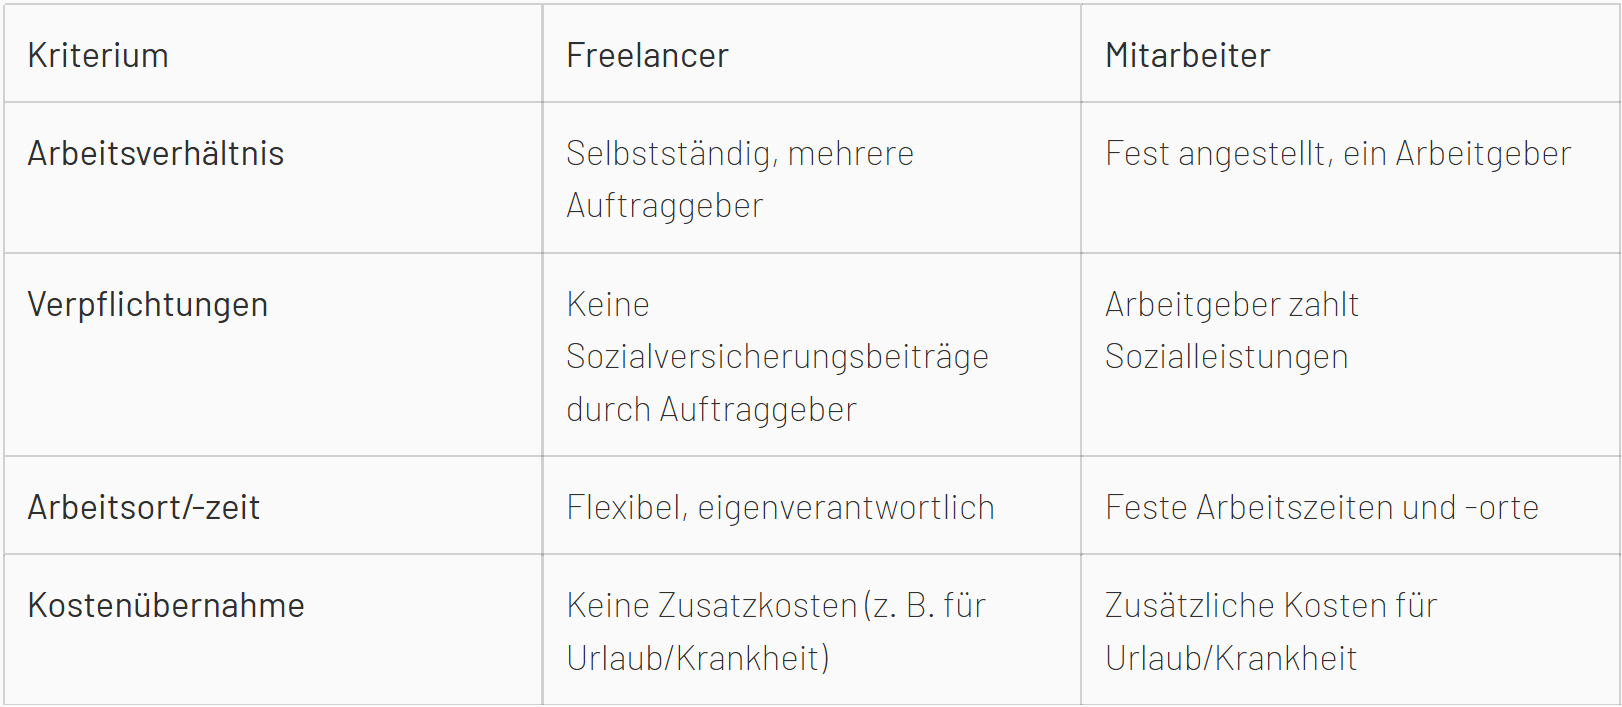1622x707 pixels.
Task: Select the Verpflichtungen row label
Action: (148, 305)
